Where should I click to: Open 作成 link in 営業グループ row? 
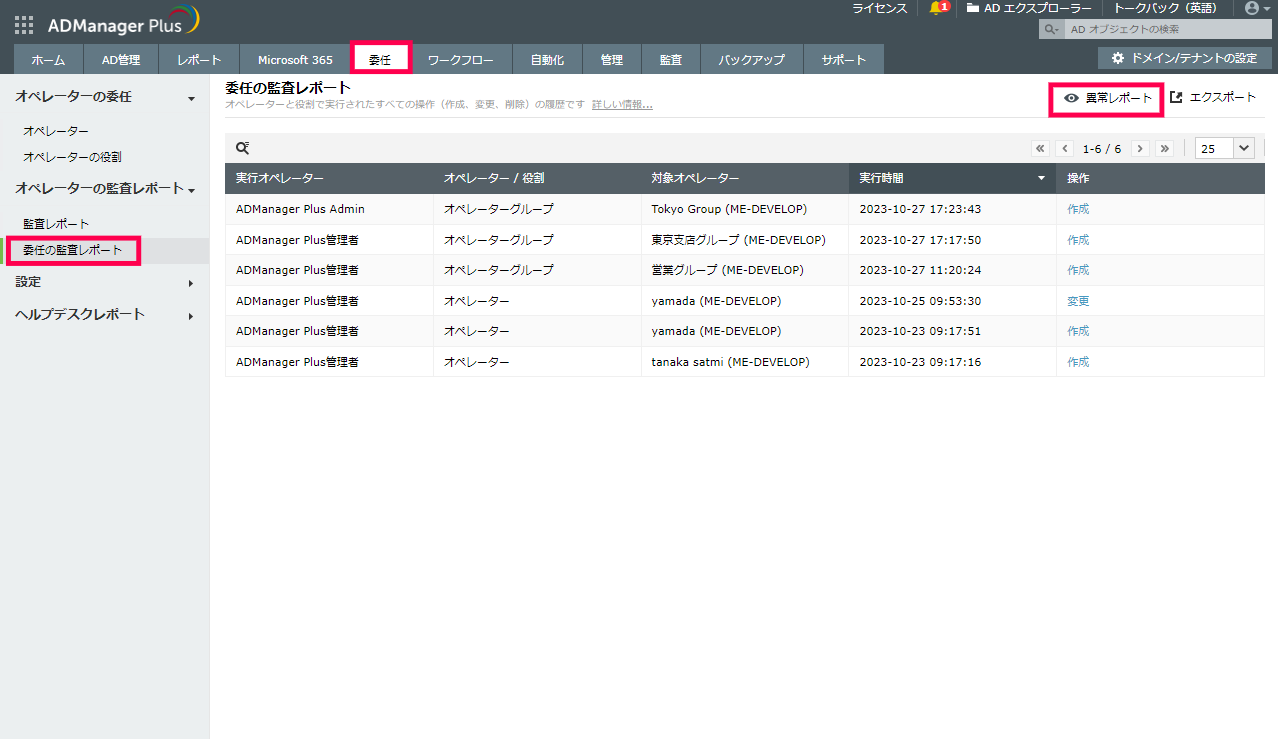[x=1078, y=270]
